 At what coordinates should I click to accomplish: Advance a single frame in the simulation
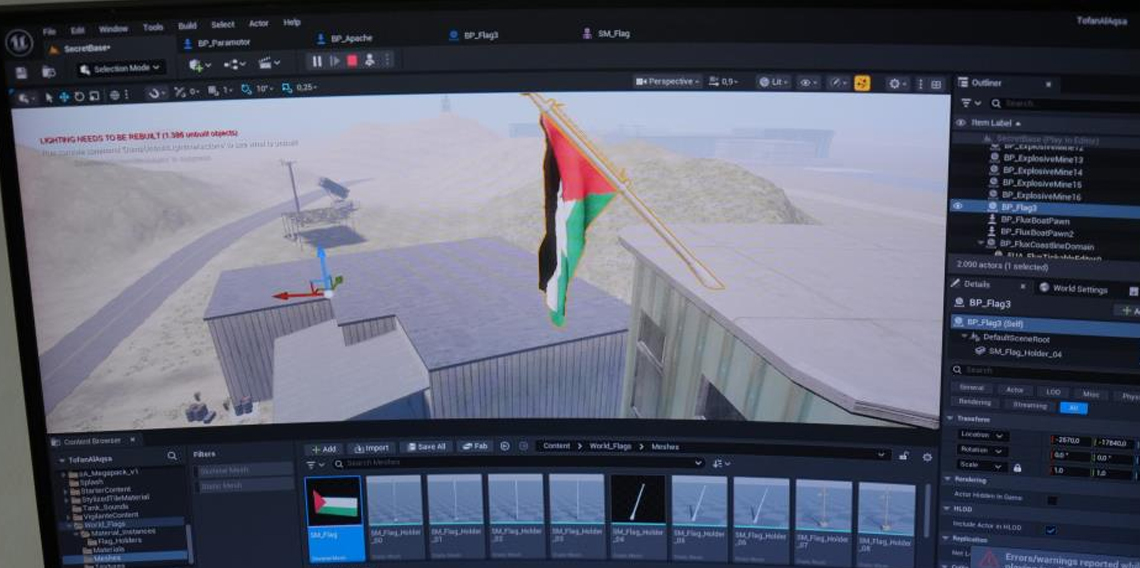(334, 61)
